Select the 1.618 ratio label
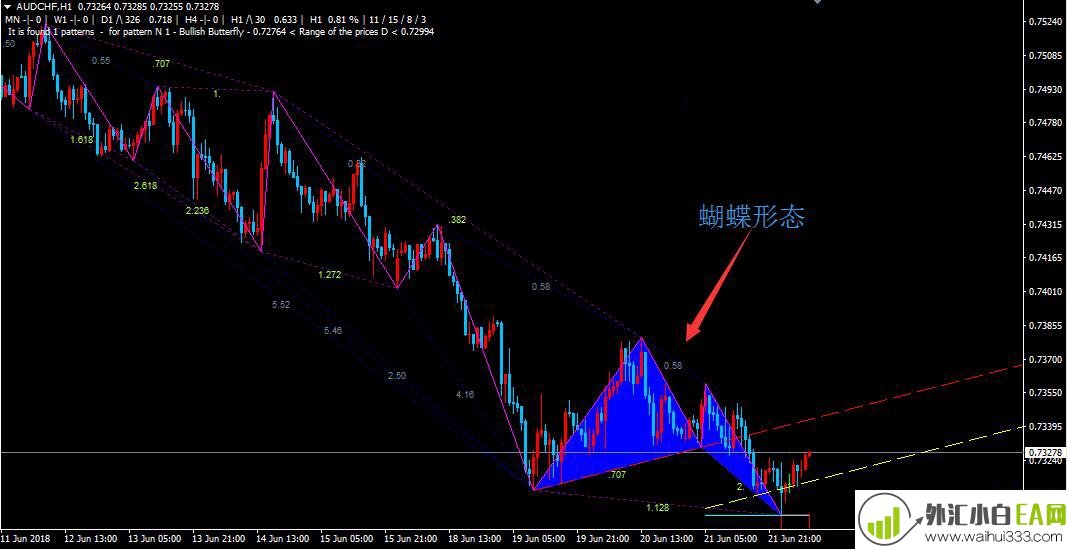 coord(81,140)
